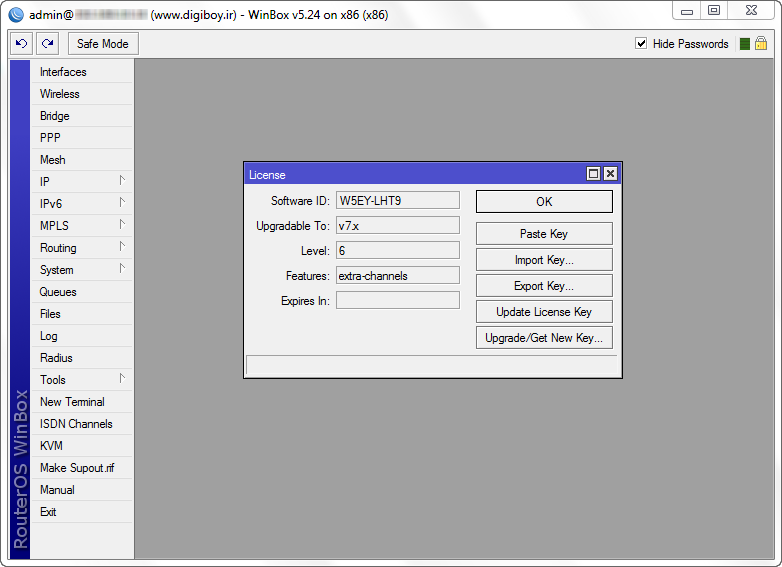The image size is (782, 567).
Task: Click the License dialog status bar
Action: (x=432, y=365)
